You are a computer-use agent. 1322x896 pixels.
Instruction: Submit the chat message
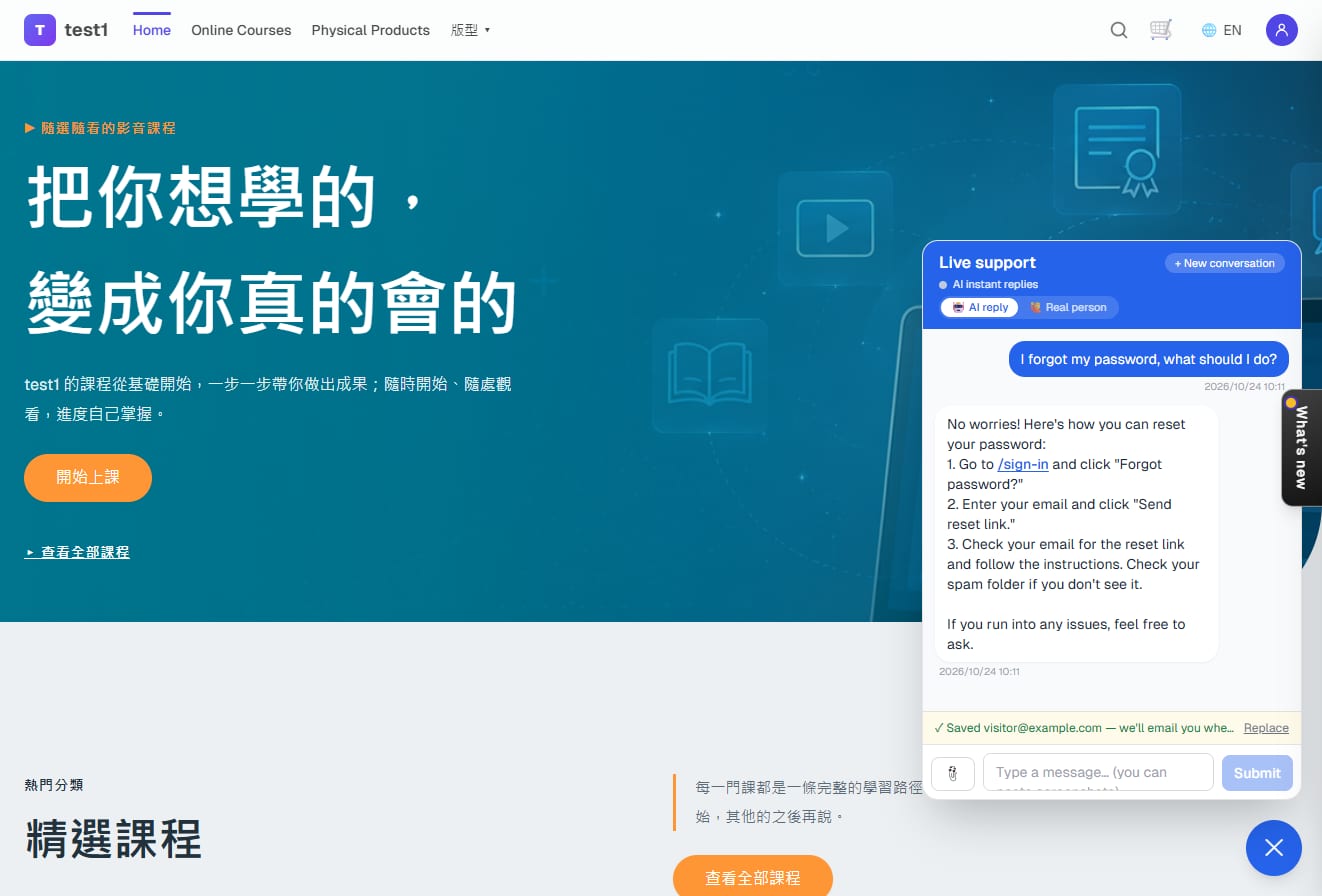point(1257,773)
